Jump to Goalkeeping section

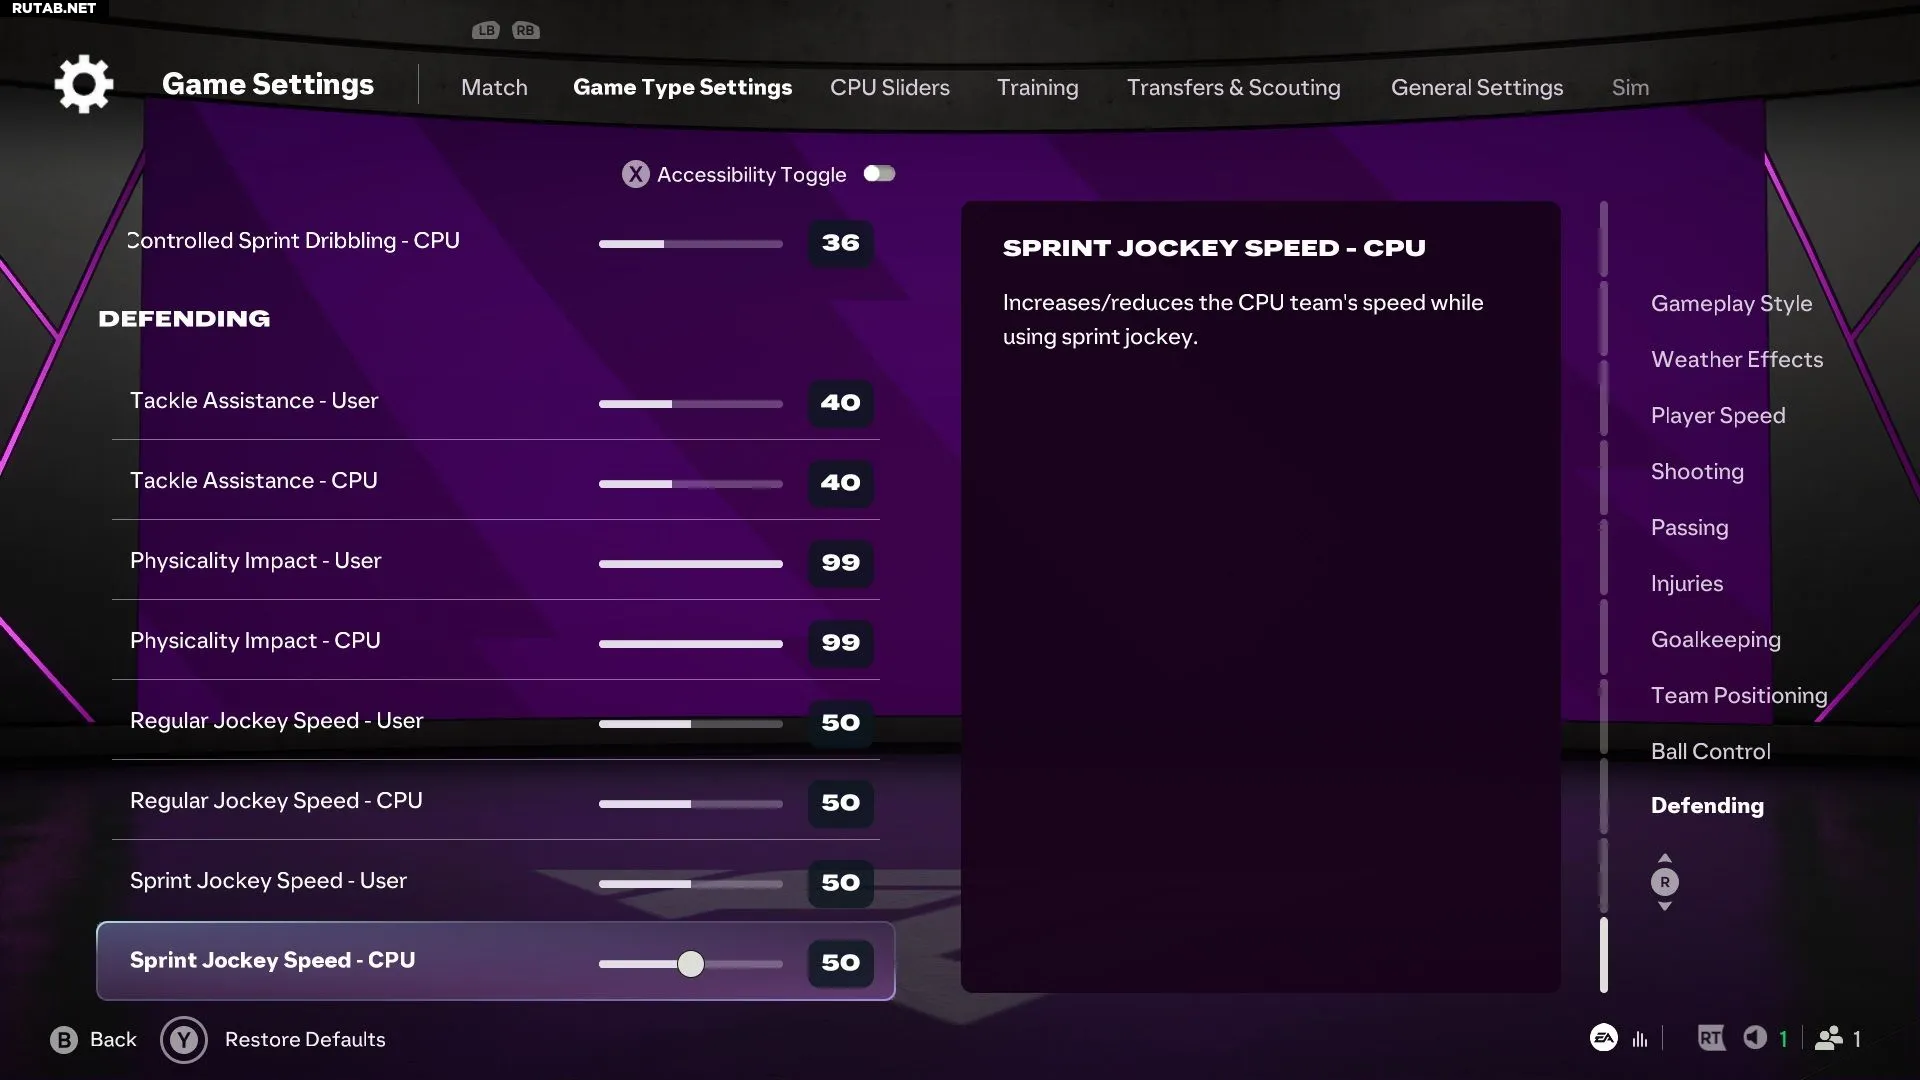click(1716, 639)
